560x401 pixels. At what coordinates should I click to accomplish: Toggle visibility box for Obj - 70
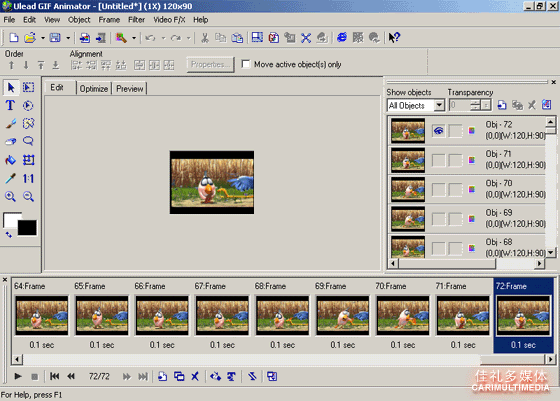pyautogui.click(x=438, y=189)
